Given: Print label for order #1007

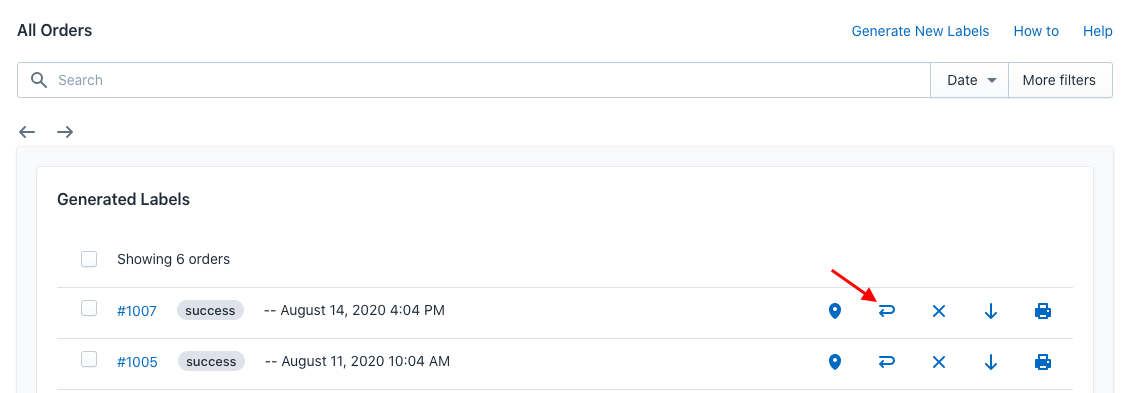Looking at the screenshot, I should click(x=1043, y=311).
